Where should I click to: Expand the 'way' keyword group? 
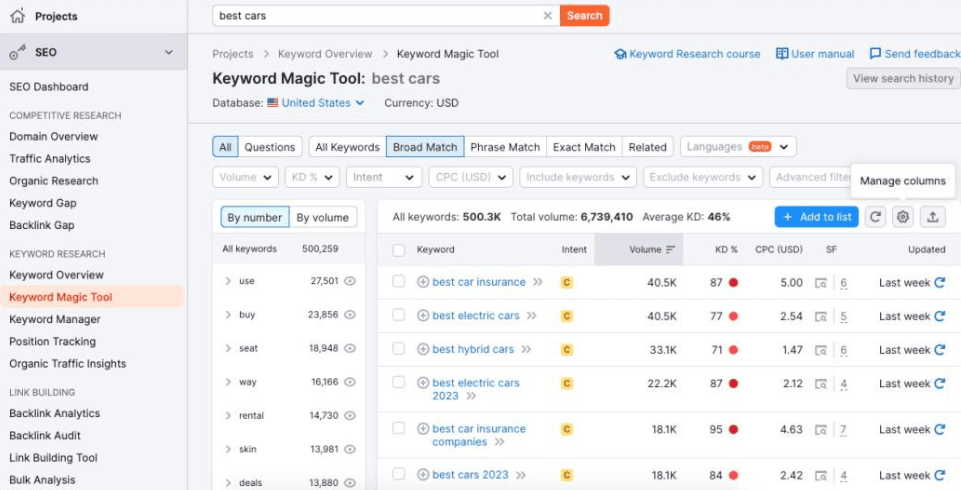pyautogui.click(x=228, y=382)
